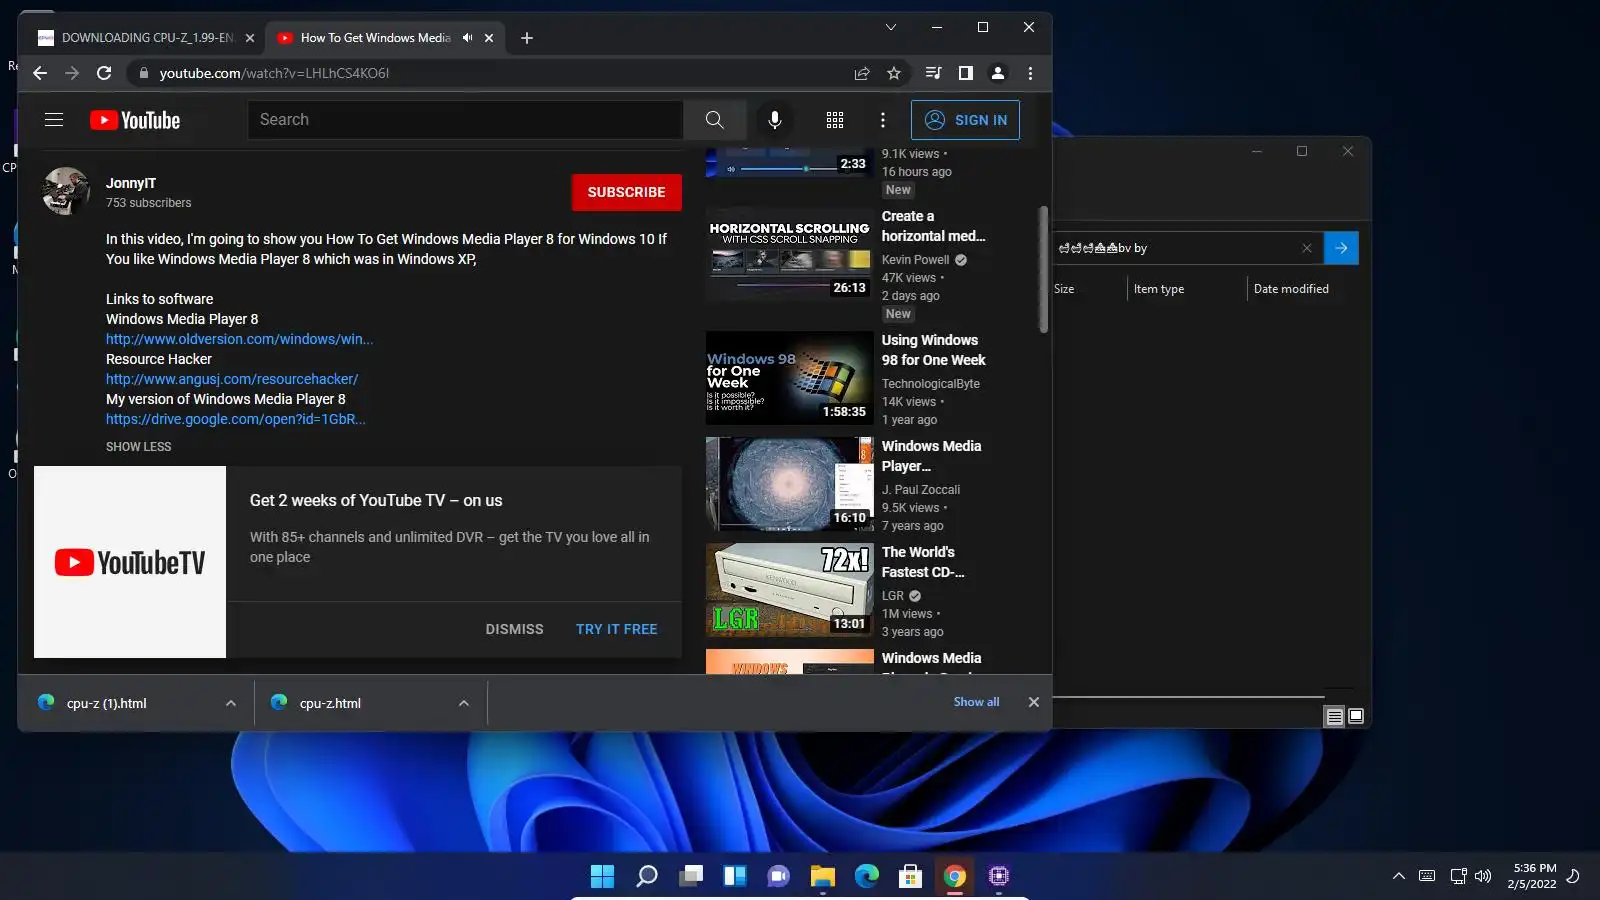Sort by Date modified column in background window

(1291, 289)
